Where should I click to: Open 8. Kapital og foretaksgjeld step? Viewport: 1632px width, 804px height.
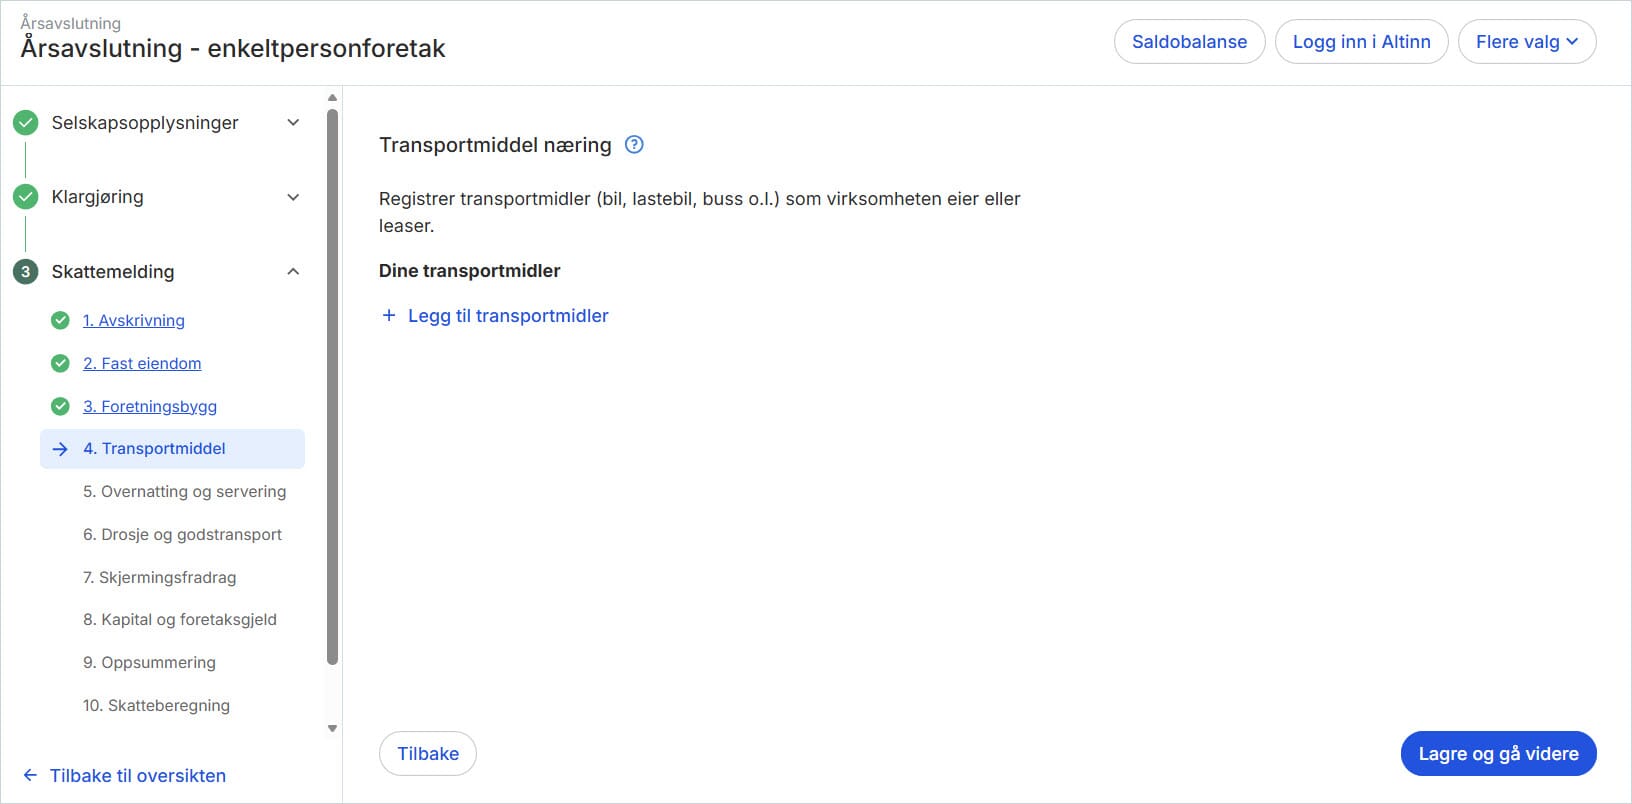coord(180,619)
